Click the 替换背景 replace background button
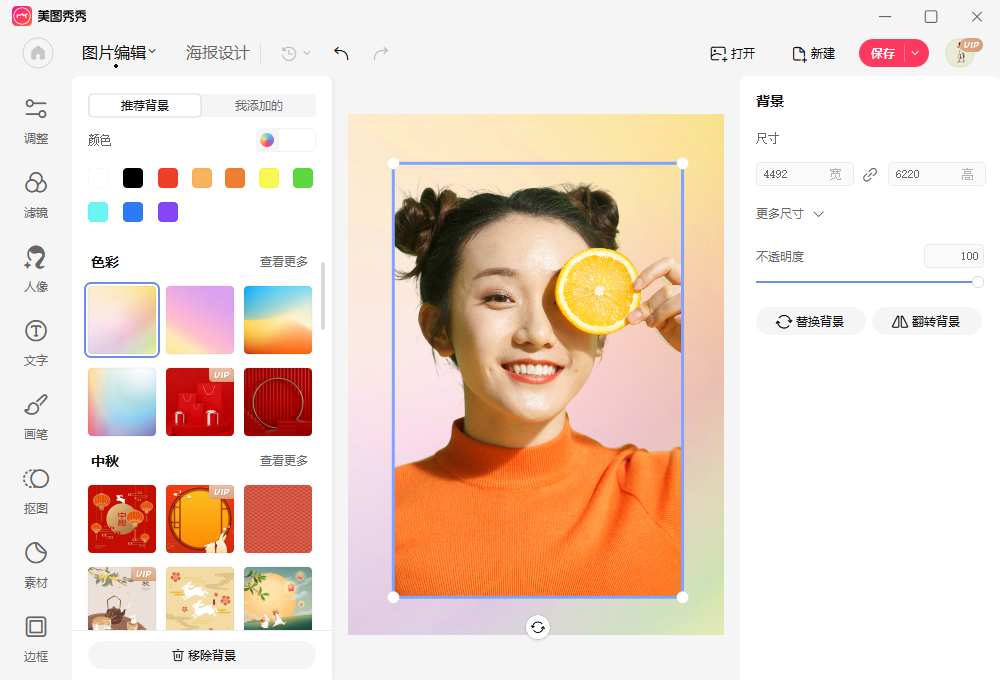This screenshot has width=1000, height=680. (x=810, y=321)
